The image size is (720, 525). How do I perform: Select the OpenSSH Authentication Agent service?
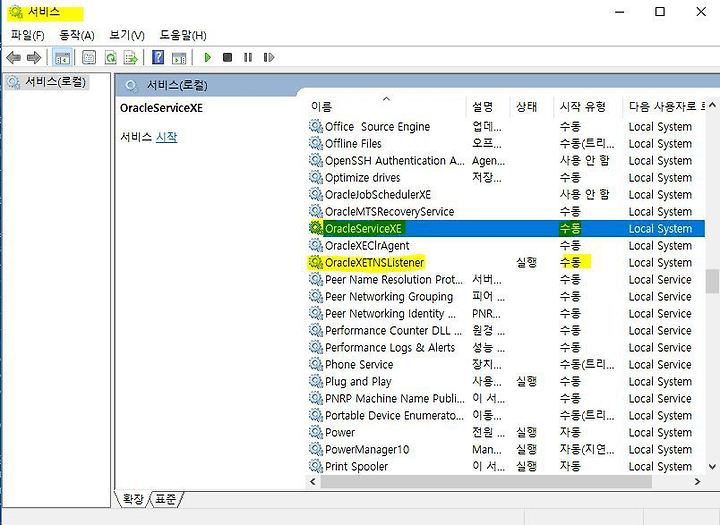tap(506, 160)
